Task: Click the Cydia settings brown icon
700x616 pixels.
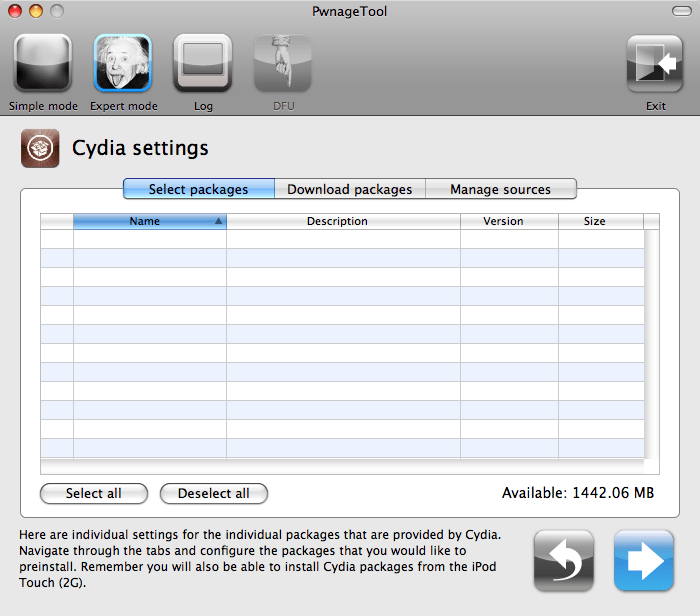Action: click(40, 148)
